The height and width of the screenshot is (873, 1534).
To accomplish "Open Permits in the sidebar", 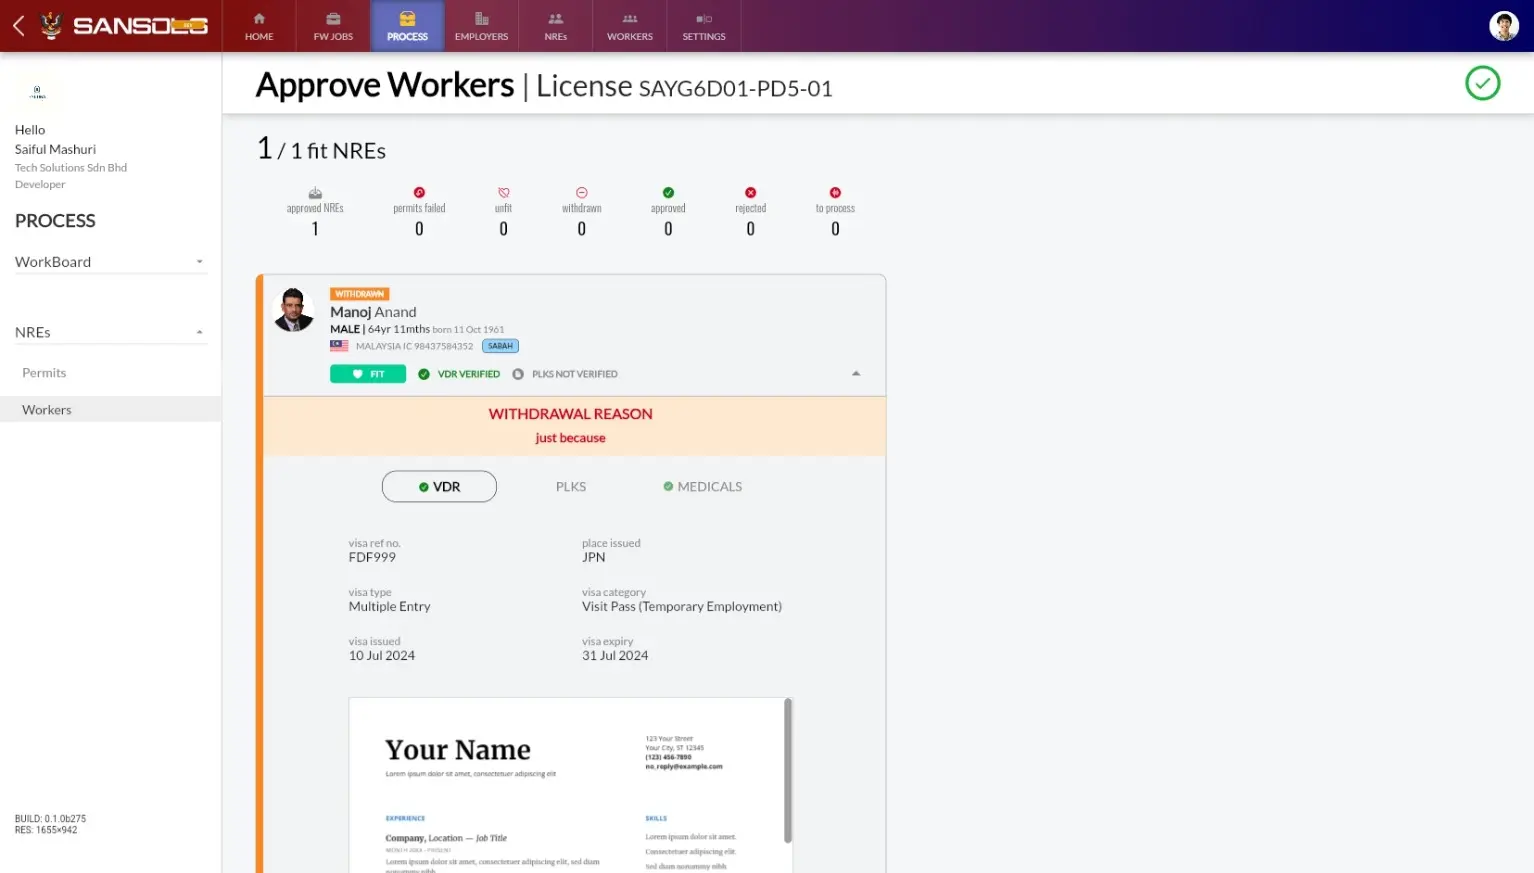I will click(44, 373).
